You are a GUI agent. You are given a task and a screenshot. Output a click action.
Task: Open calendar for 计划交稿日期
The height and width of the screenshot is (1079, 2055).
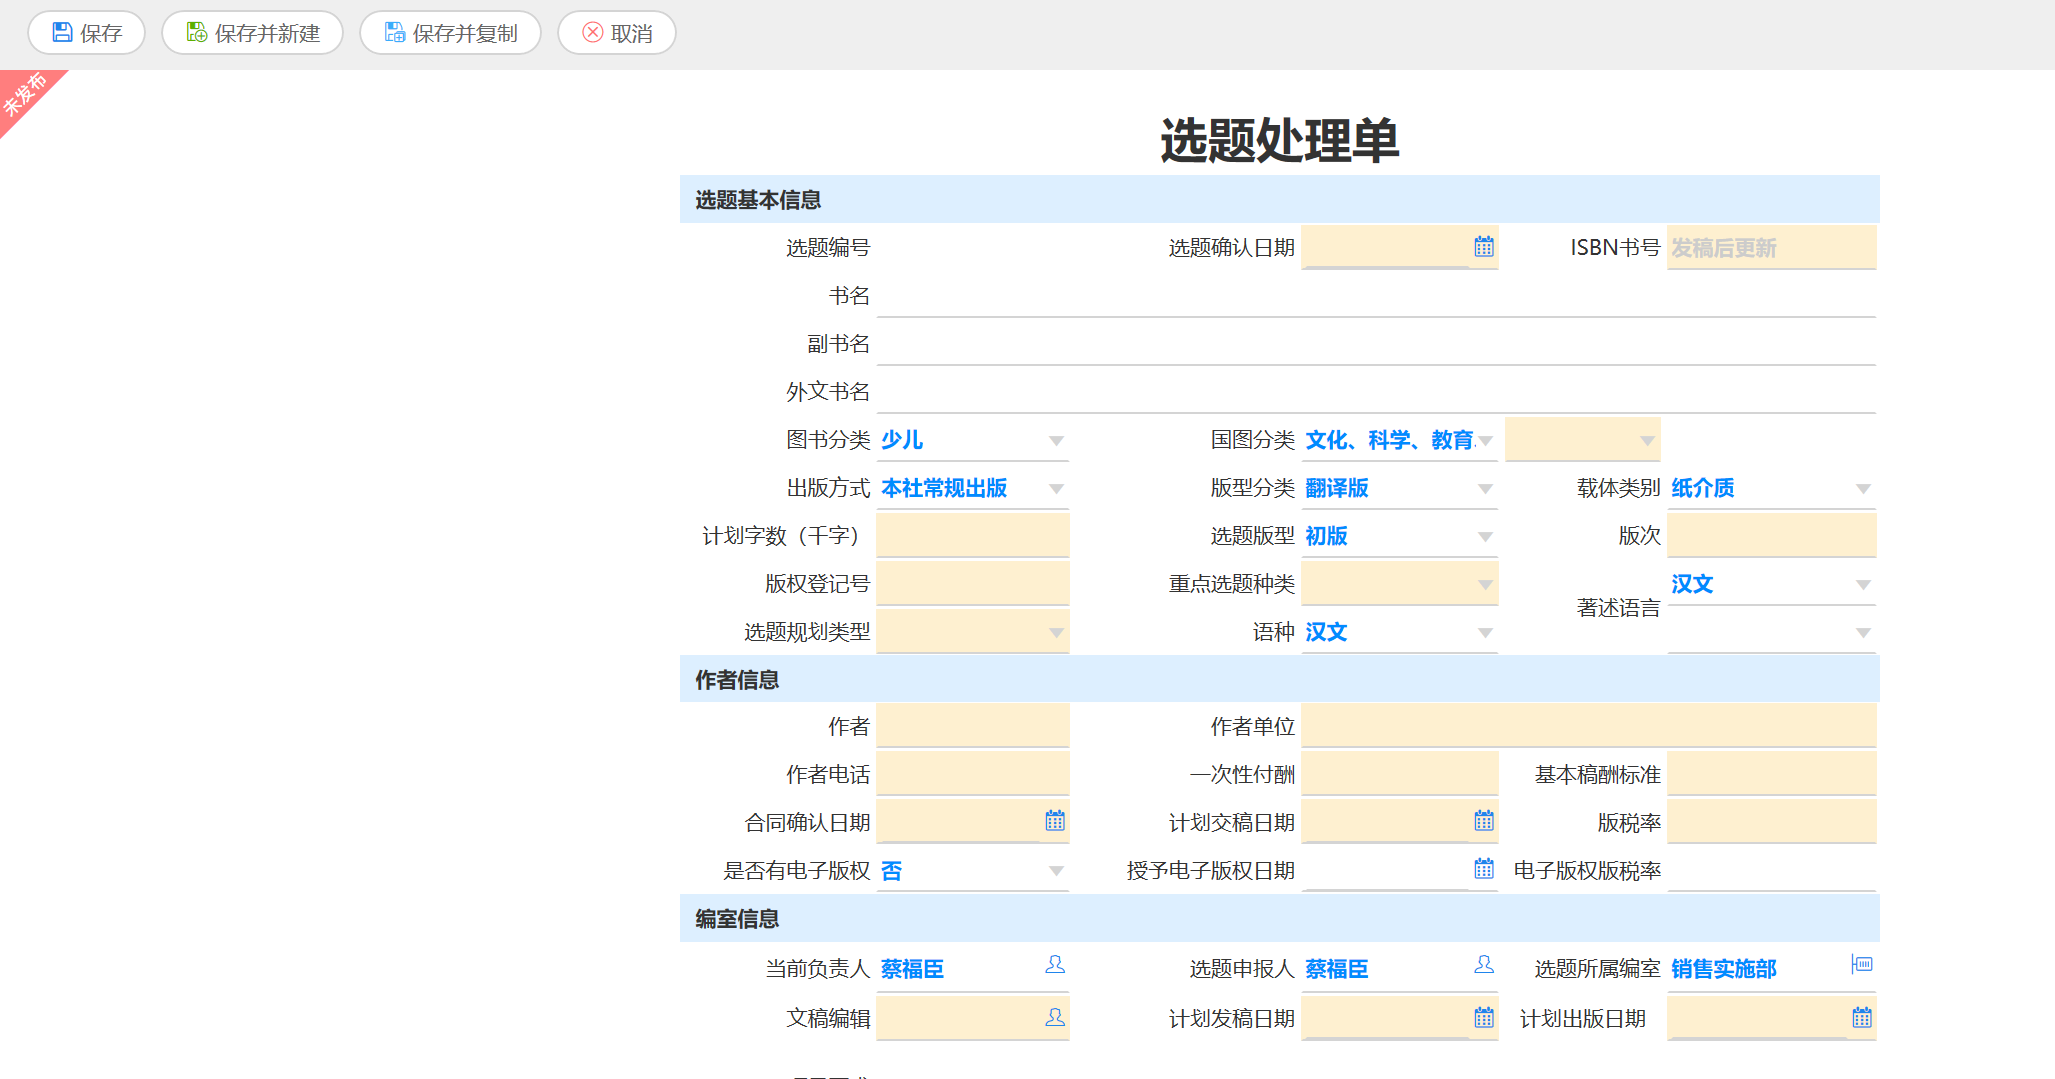tap(1484, 821)
